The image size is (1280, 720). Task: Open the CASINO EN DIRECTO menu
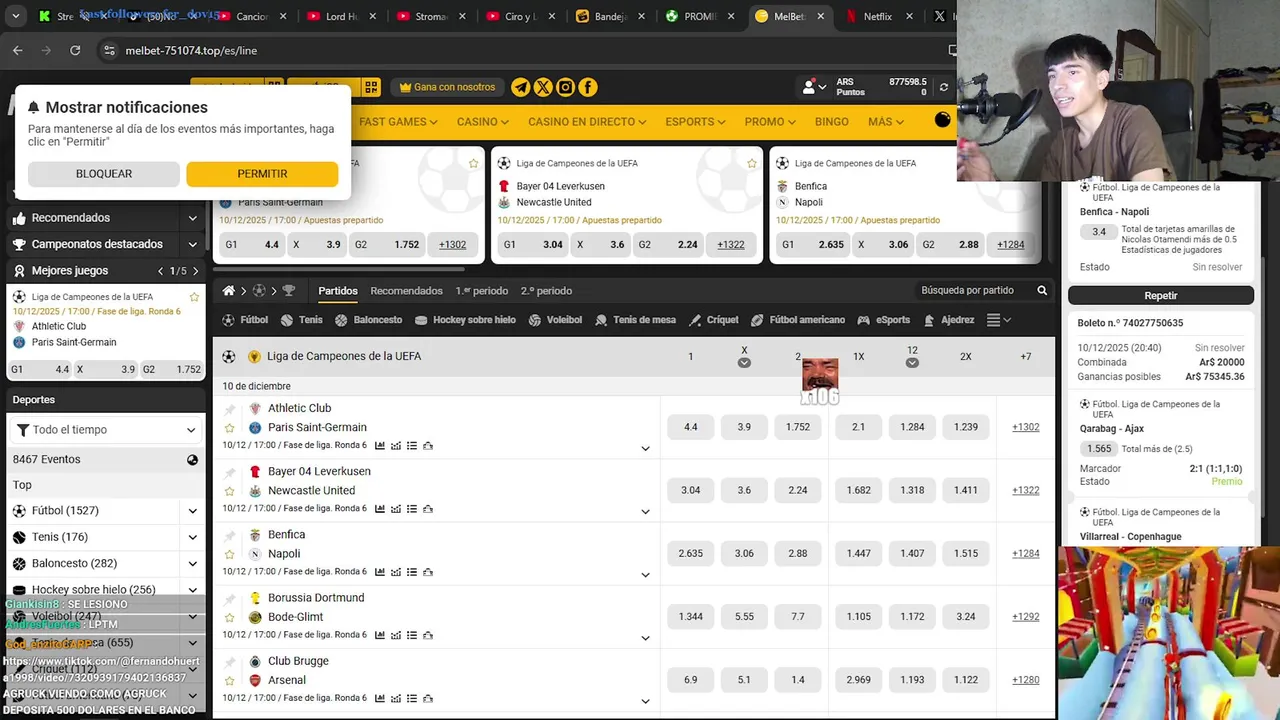click(x=588, y=122)
